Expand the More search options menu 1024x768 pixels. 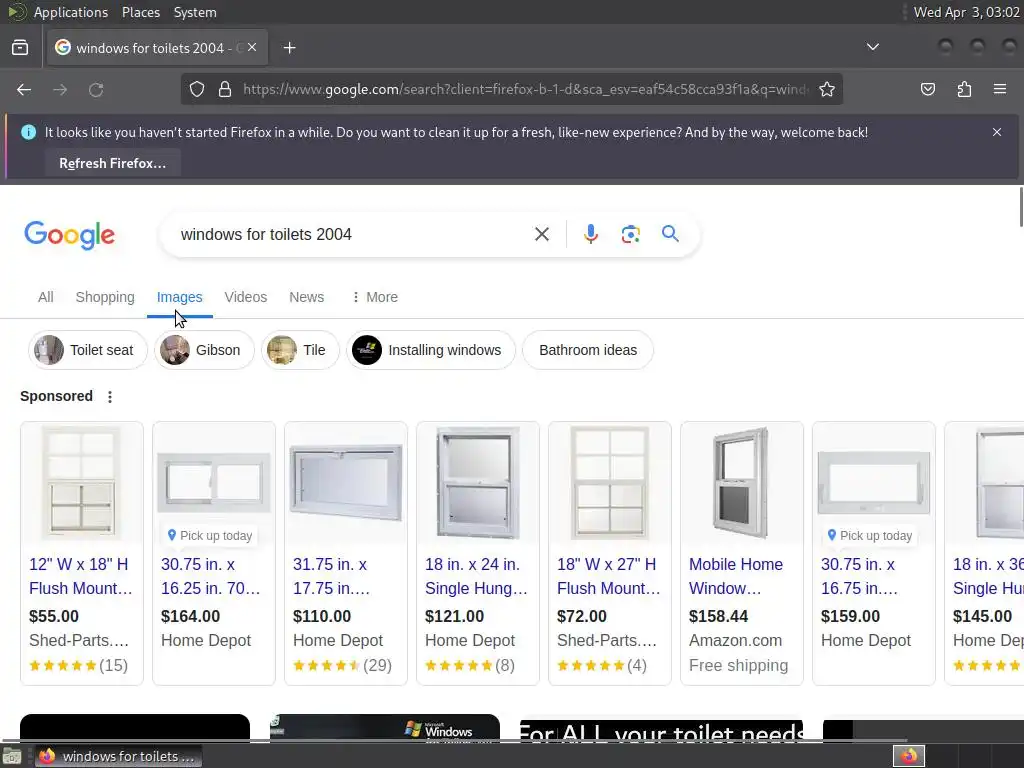[375, 297]
